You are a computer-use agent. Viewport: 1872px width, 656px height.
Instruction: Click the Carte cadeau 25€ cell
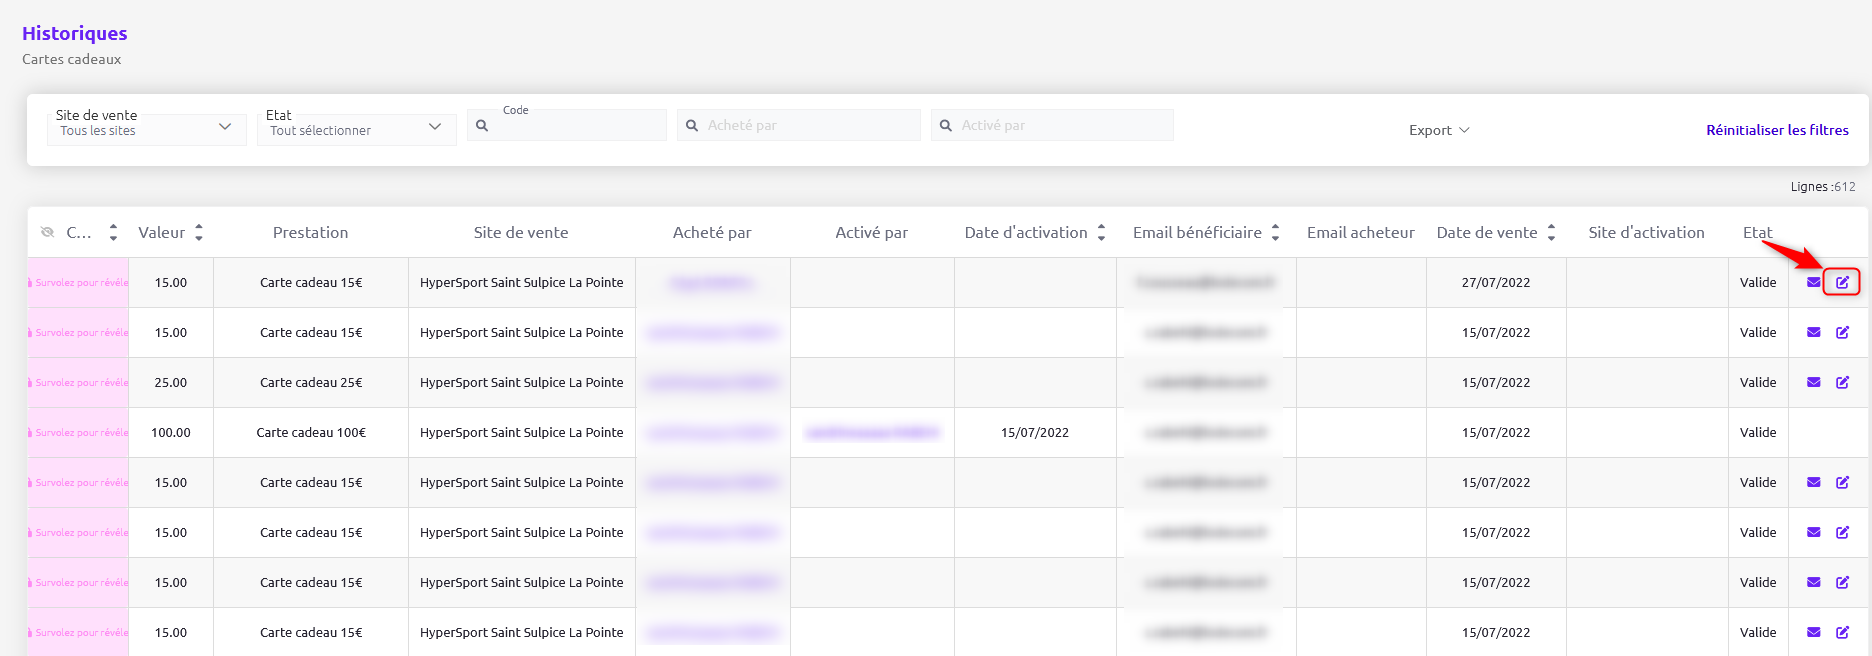[311, 383]
